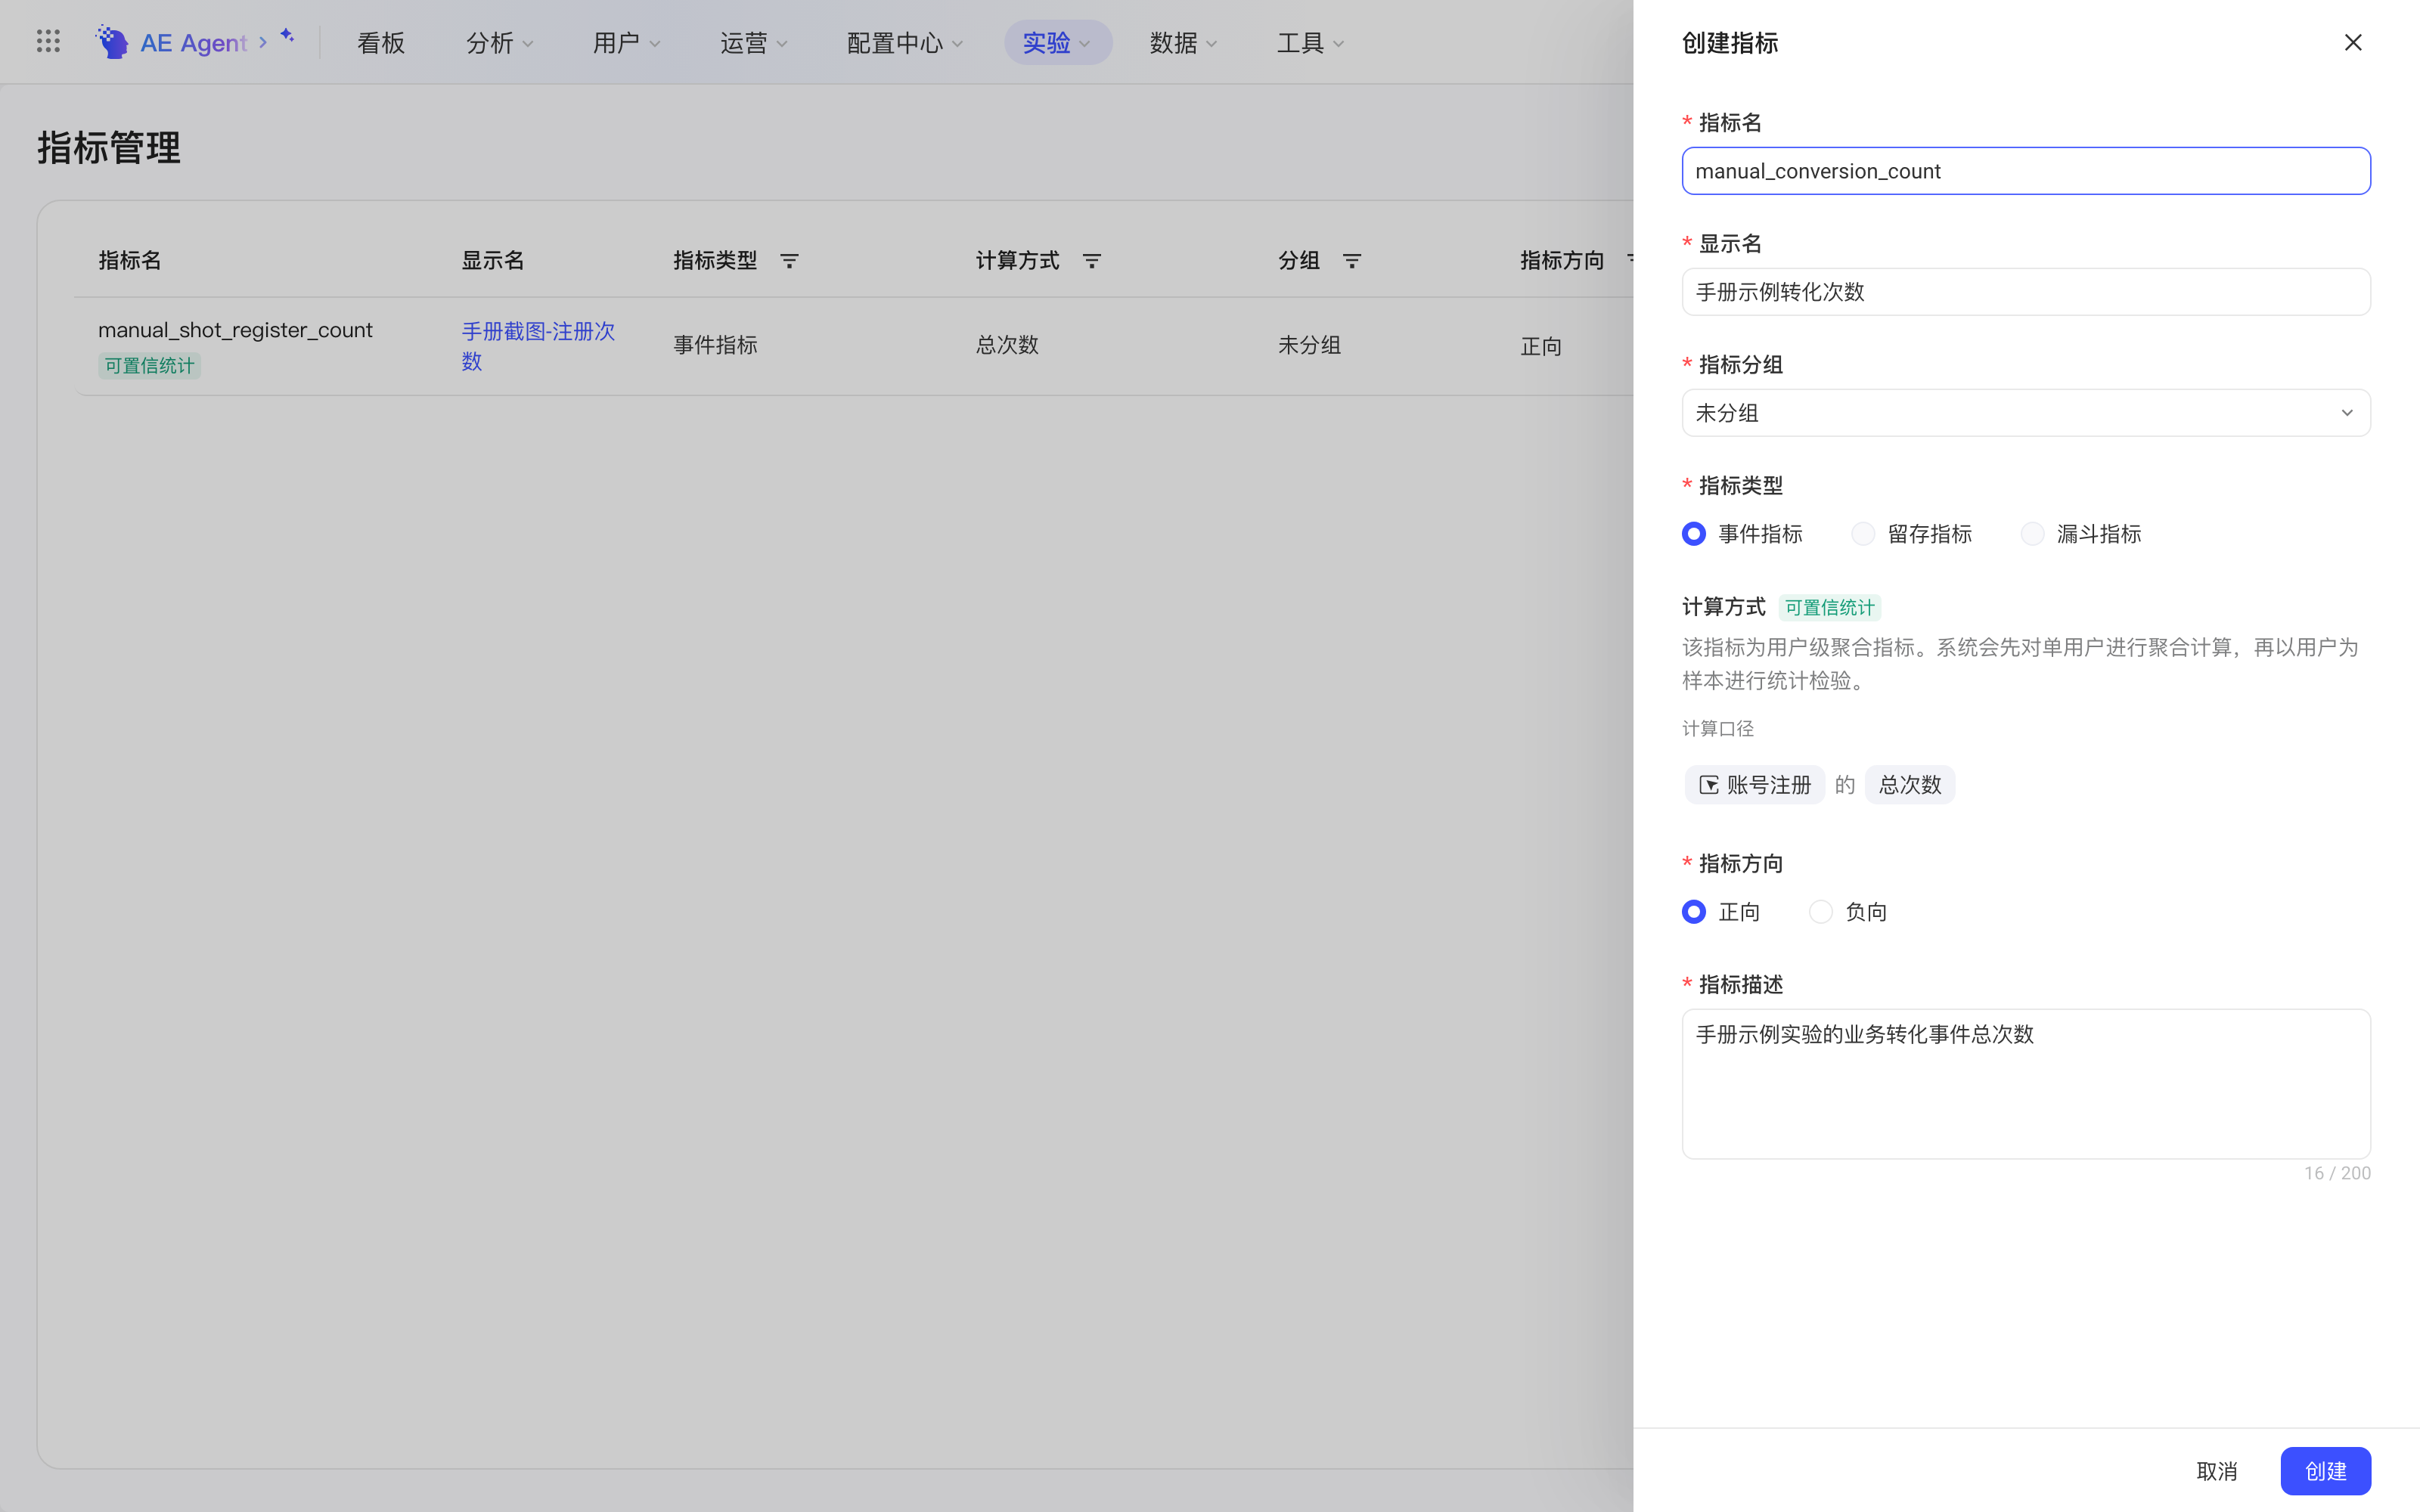Open the 实验 menu
Image resolution: width=2420 pixels, height=1512 pixels.
click(x=1057, y=43)
